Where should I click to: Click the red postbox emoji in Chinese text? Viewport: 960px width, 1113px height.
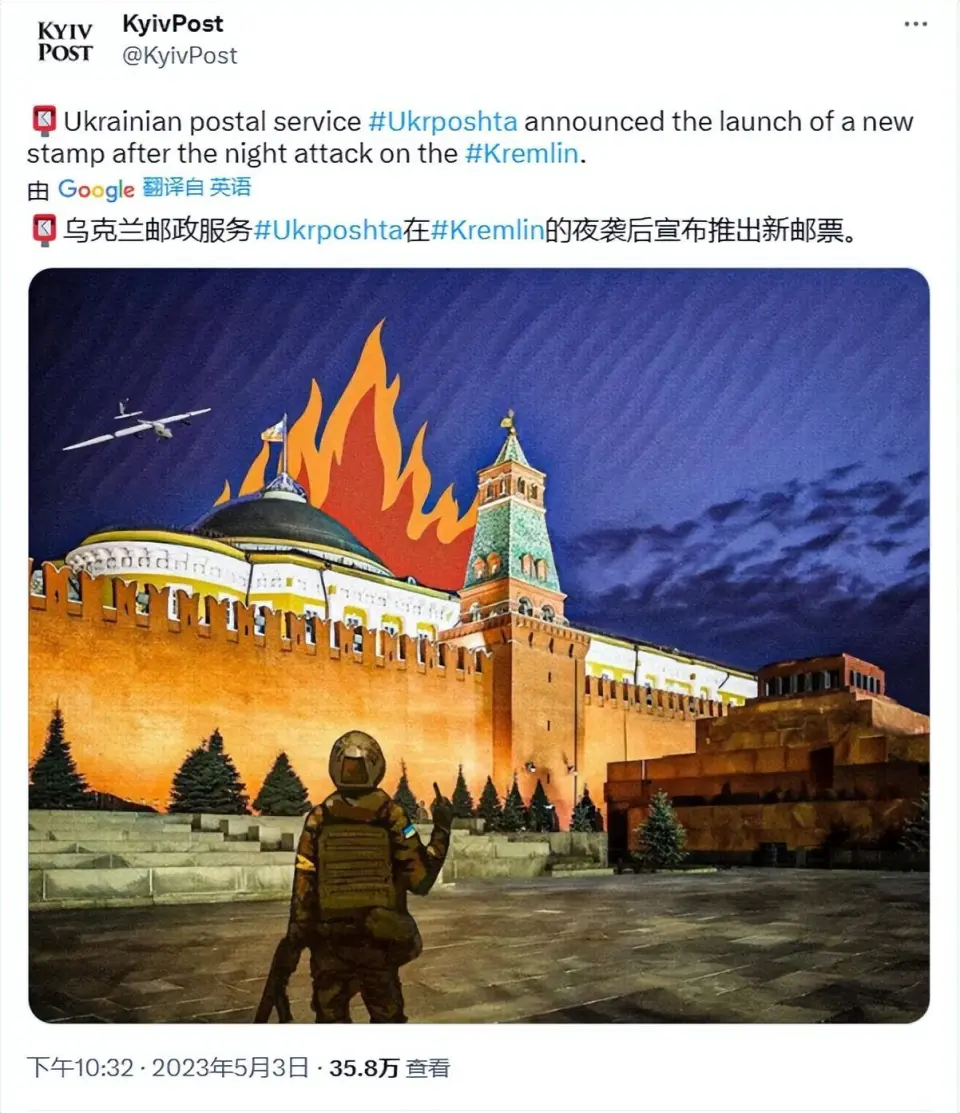[x=45, y=231]
